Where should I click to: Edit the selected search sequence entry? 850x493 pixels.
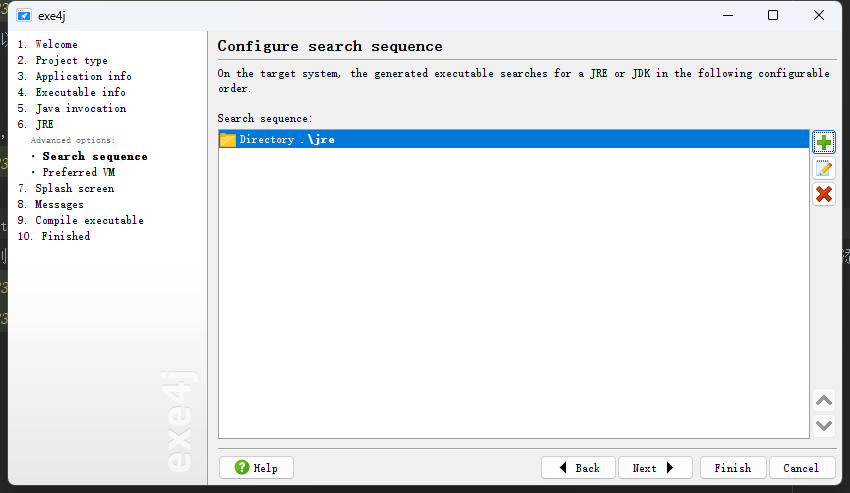[x=823, y=169]
